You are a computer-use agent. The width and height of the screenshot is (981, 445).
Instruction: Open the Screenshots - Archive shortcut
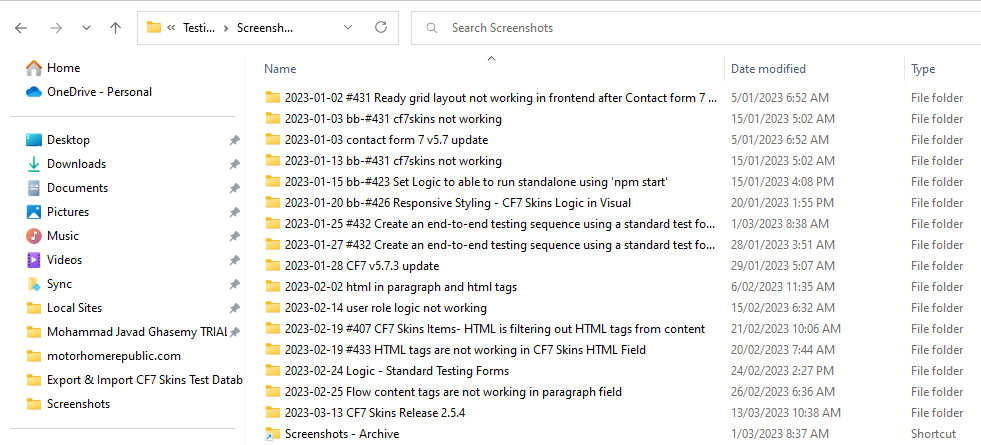click(x=341, y=434)
